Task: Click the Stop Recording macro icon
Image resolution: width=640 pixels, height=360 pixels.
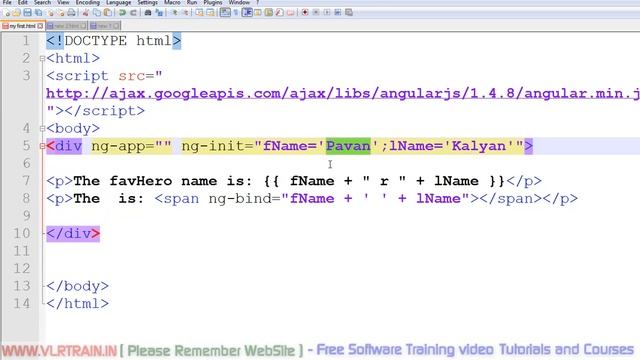Action: pyautogui.click(x=316, y=13)
